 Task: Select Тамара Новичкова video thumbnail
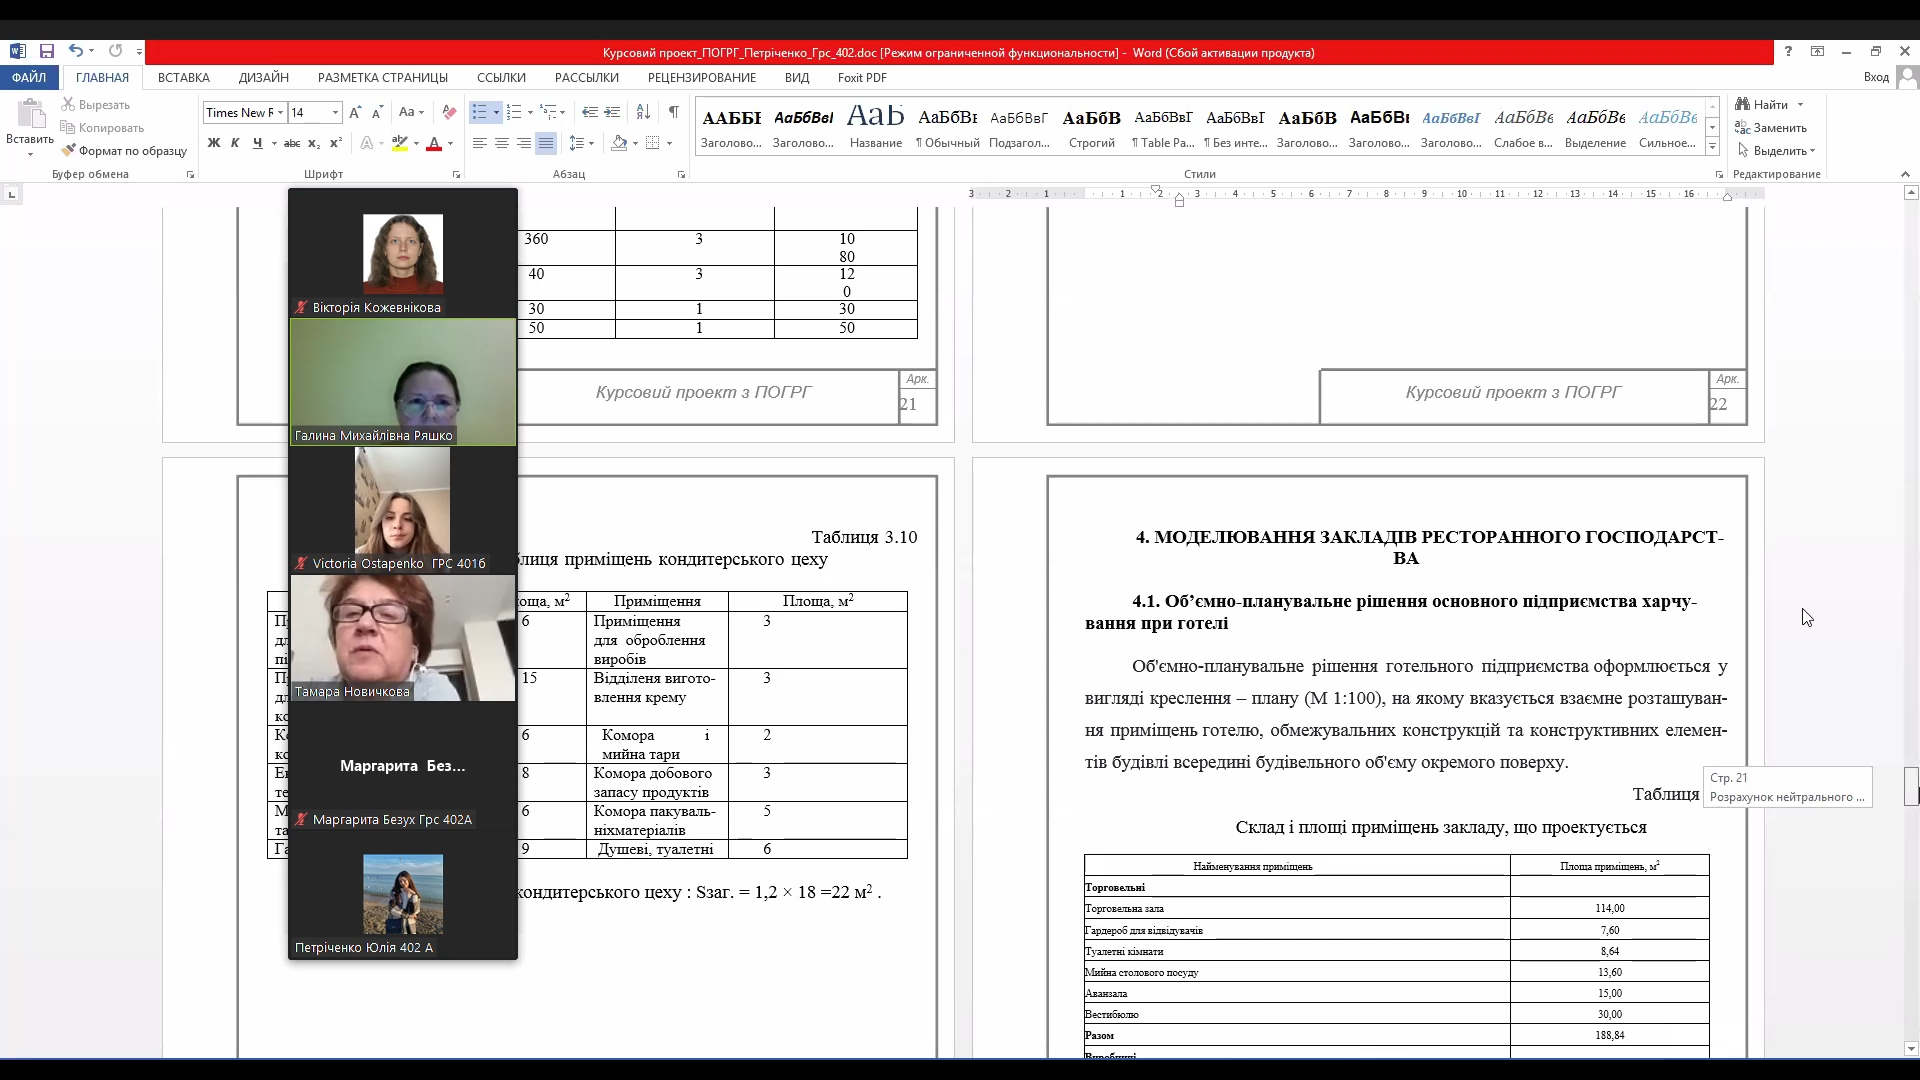point(403,638)
